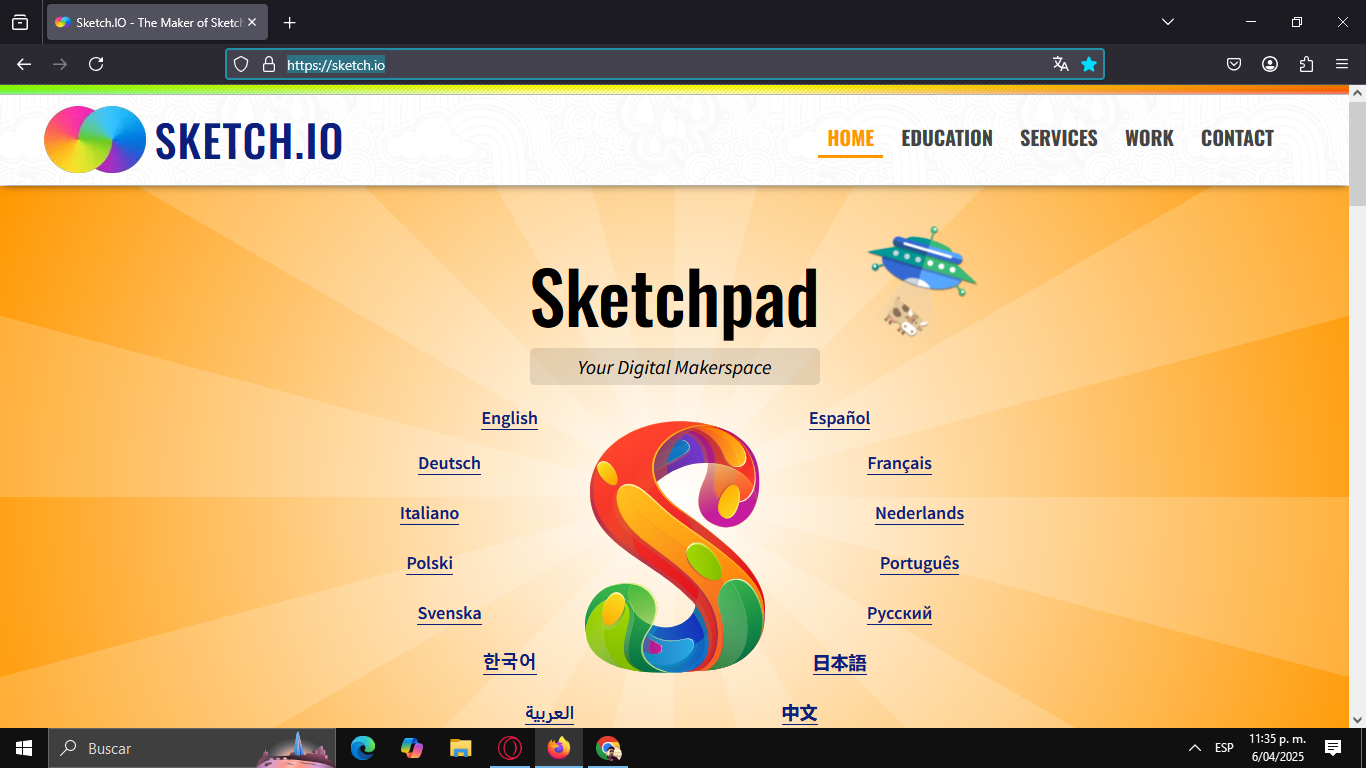Open the list all tabs dropdown arrow
The image size is (1366, 768).
pos(1167,22)
